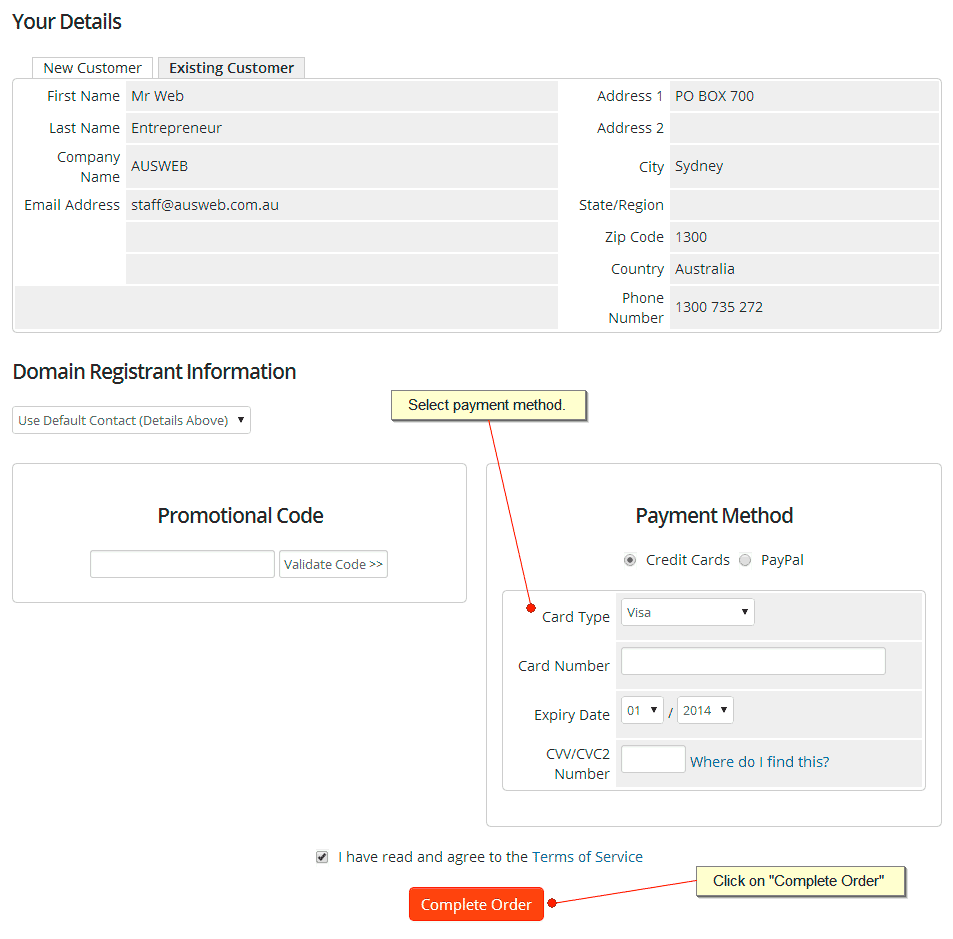Click the Last Name field with Entrepreneur
The image size is (953, 939).
click(x=342, y=128)
